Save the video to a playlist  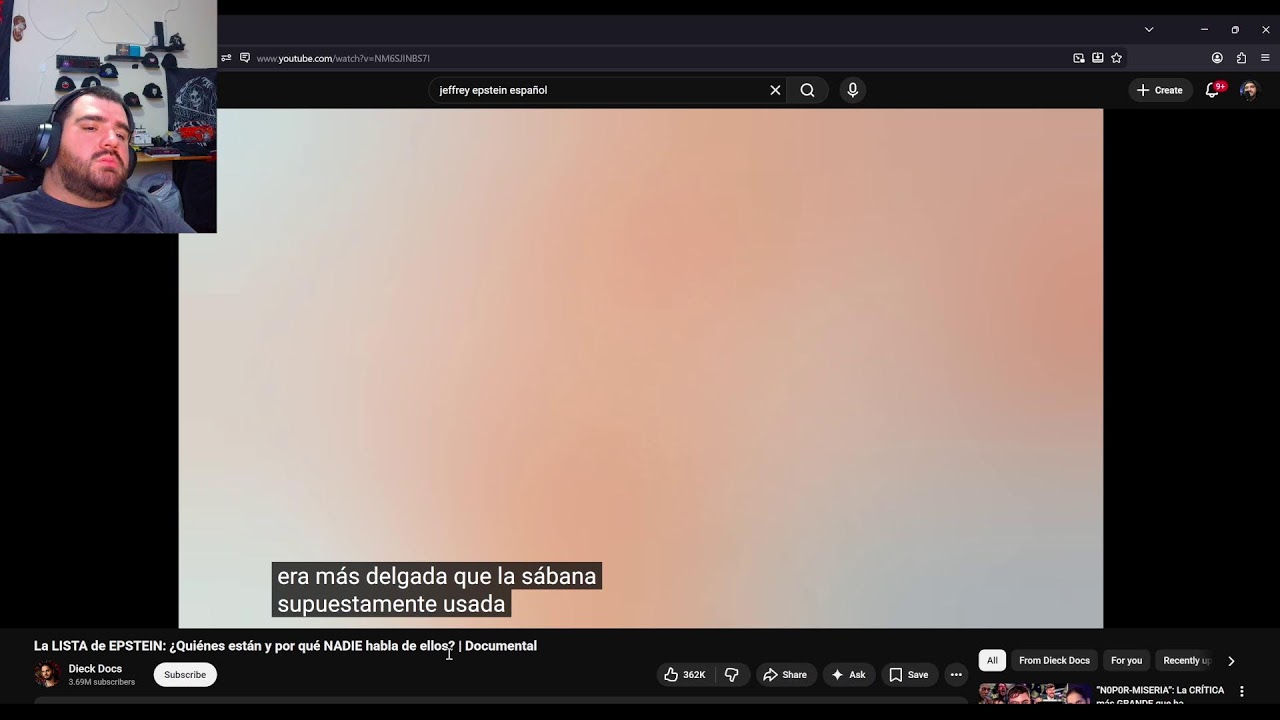pos(909,675)
